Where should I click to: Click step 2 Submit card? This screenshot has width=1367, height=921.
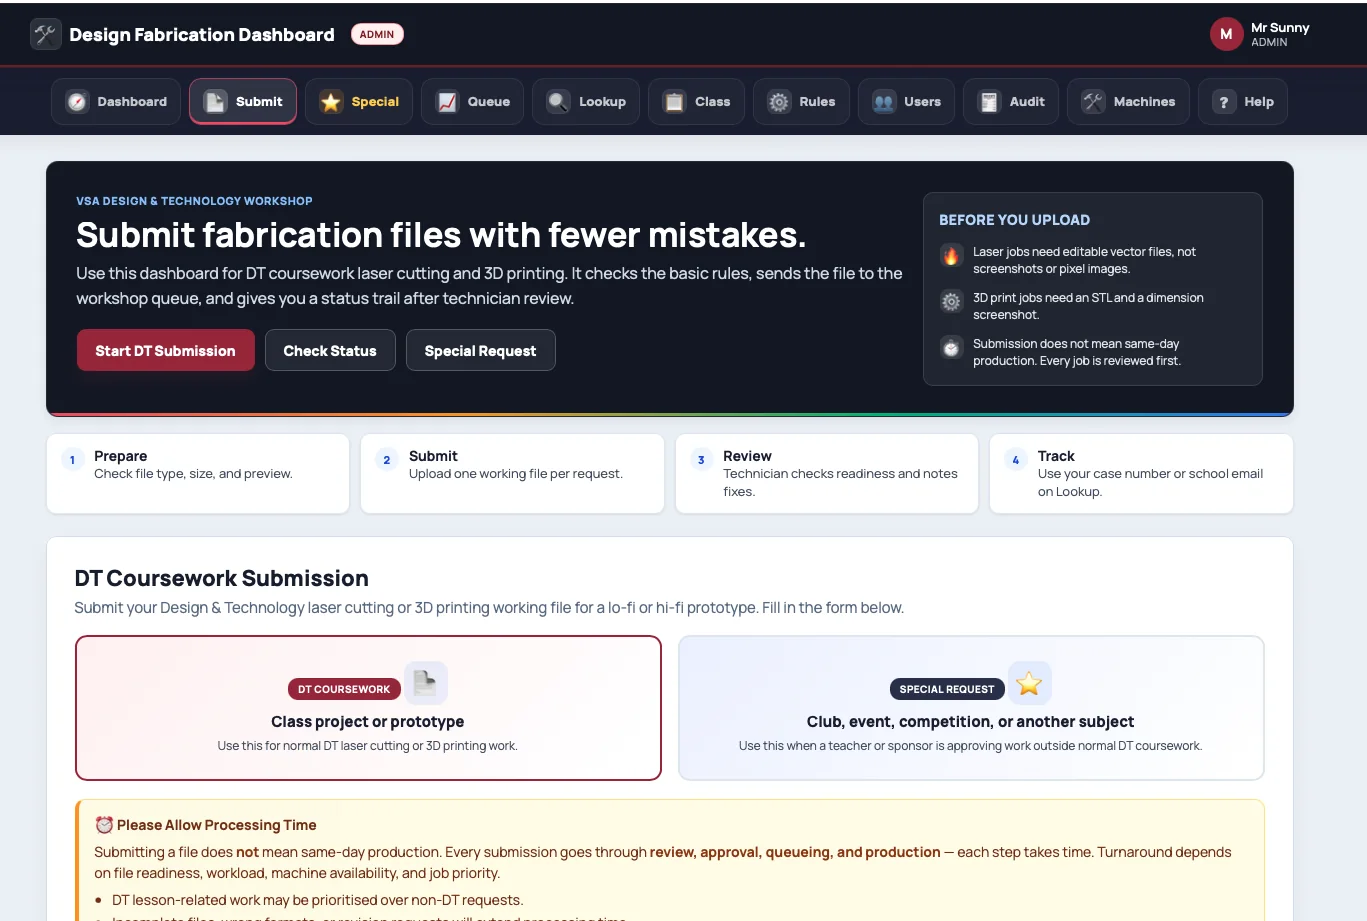coord(512,473)
